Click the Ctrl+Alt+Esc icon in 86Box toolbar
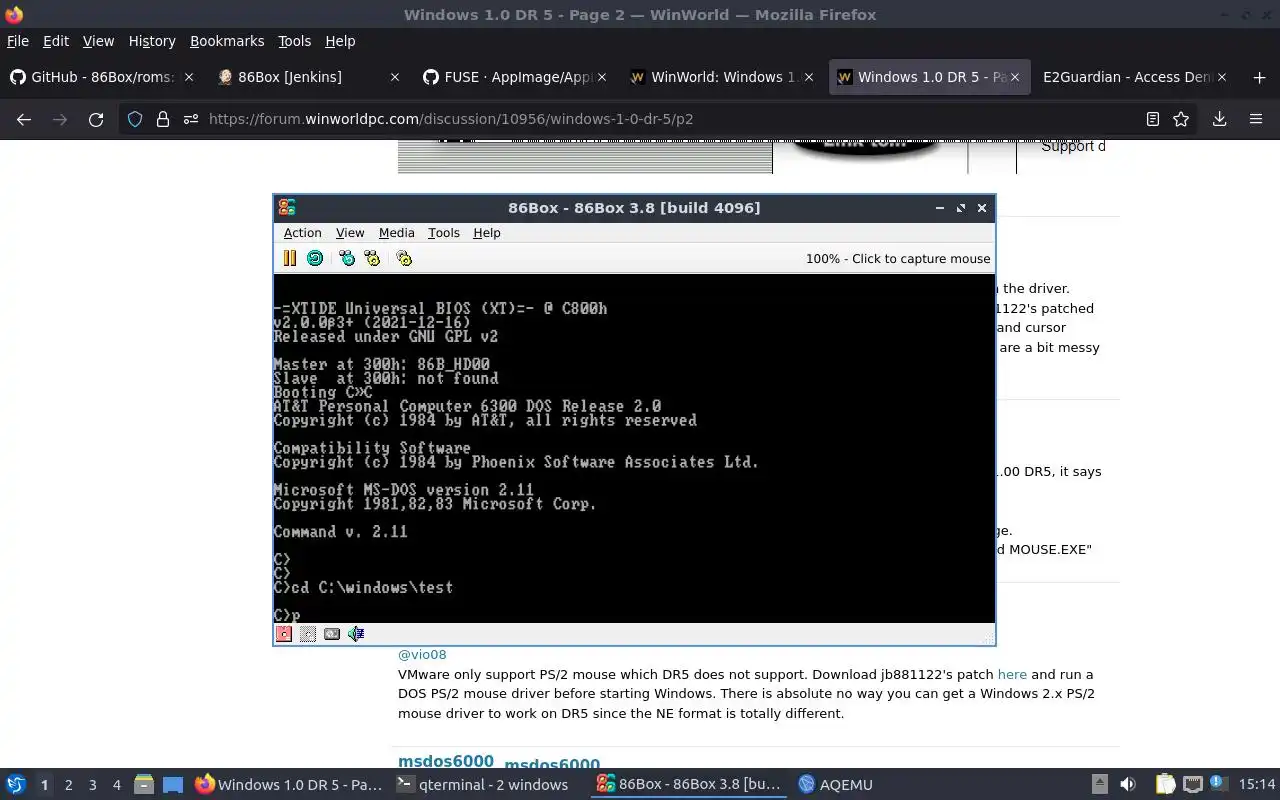The width and height of the screenshot is (1280, 800). tap(372, 258)
